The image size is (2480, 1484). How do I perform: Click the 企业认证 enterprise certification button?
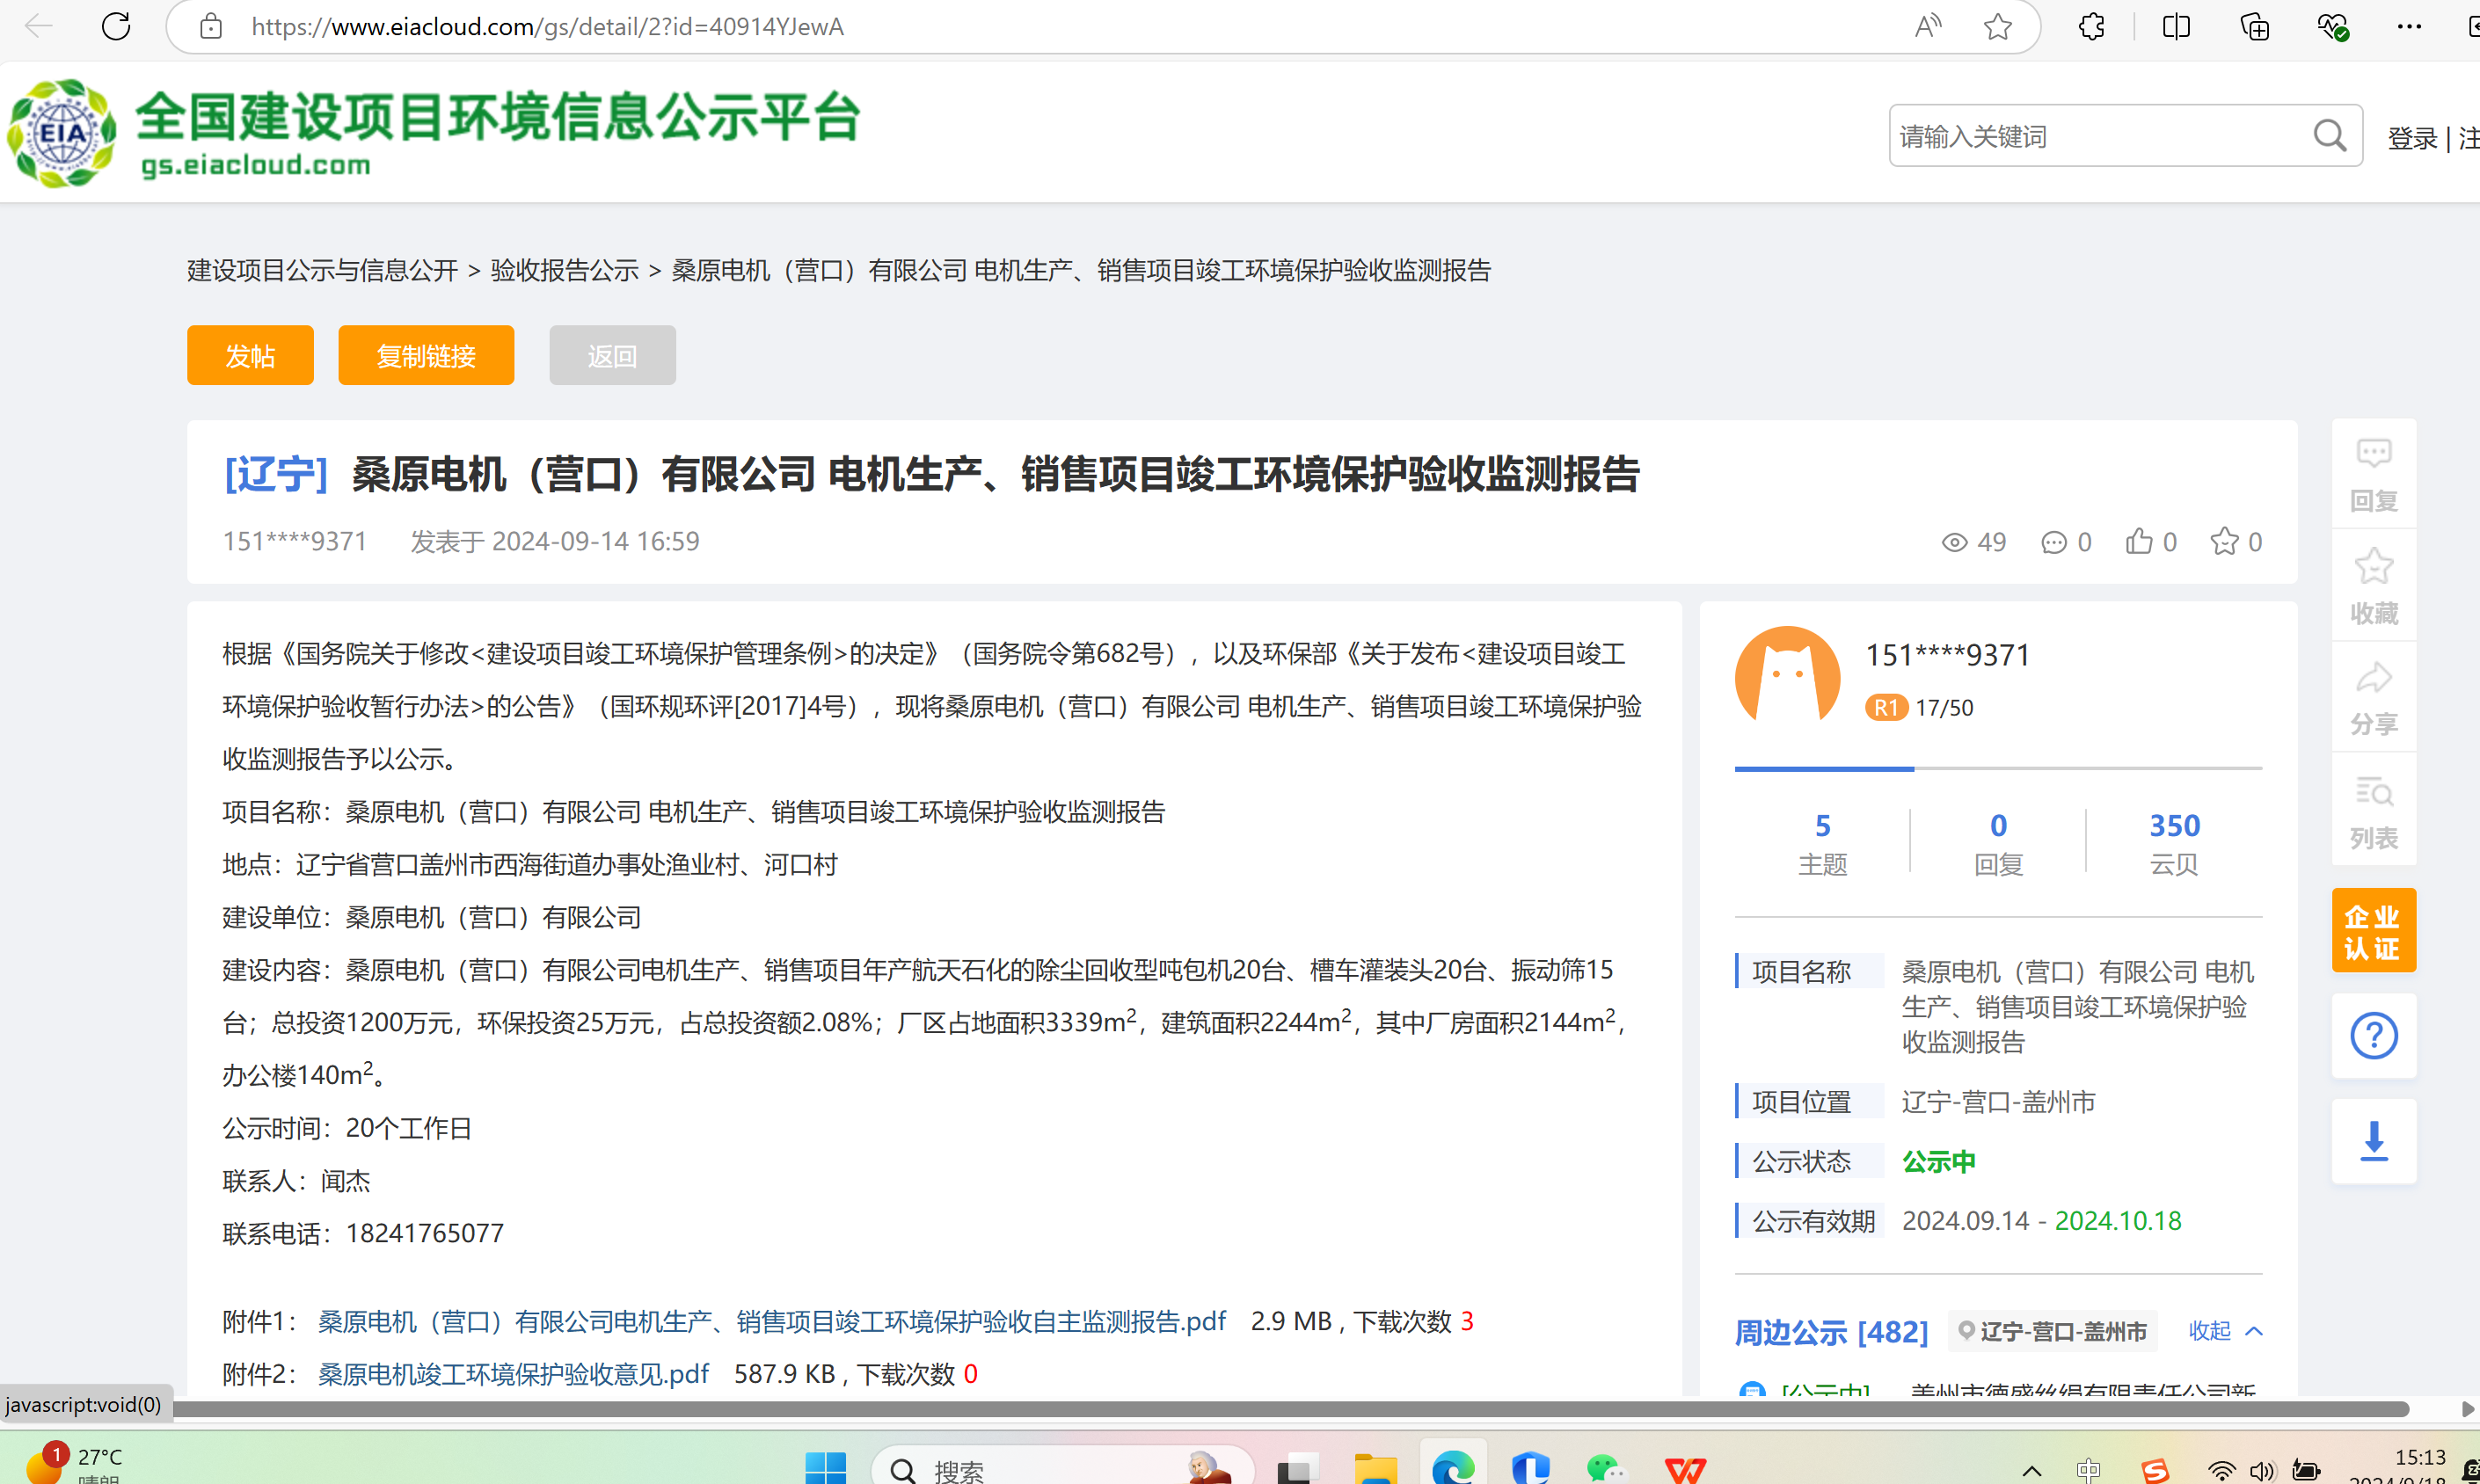click(2373, 930)
